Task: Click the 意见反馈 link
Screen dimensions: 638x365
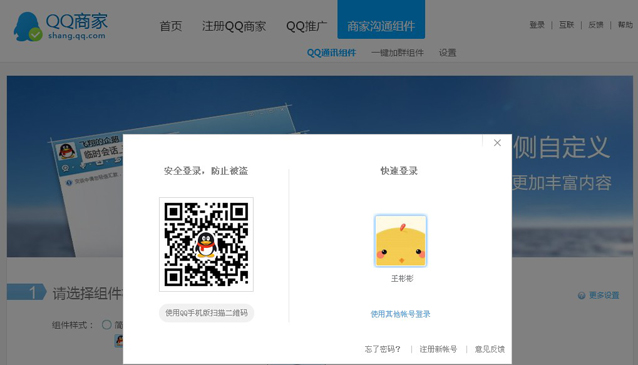Action: point(489,349)
